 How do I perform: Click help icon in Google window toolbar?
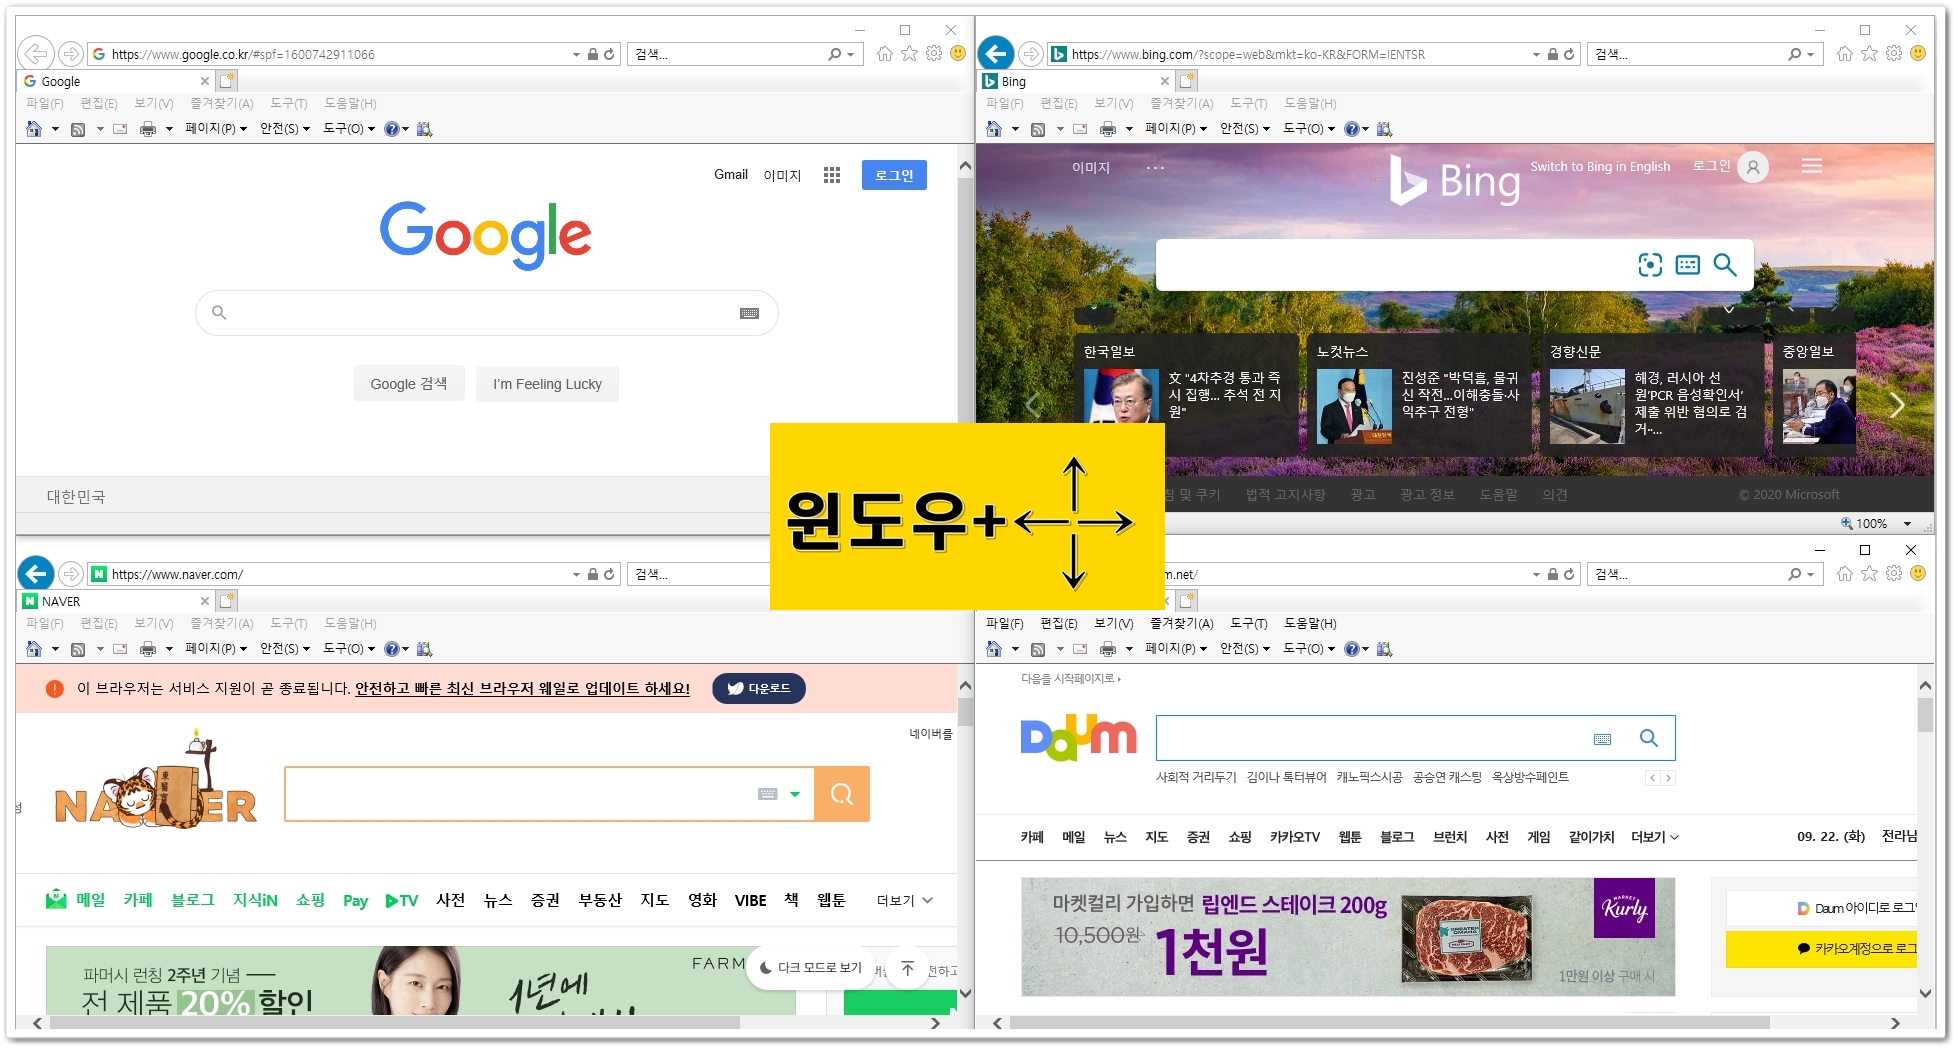(392, 129)
